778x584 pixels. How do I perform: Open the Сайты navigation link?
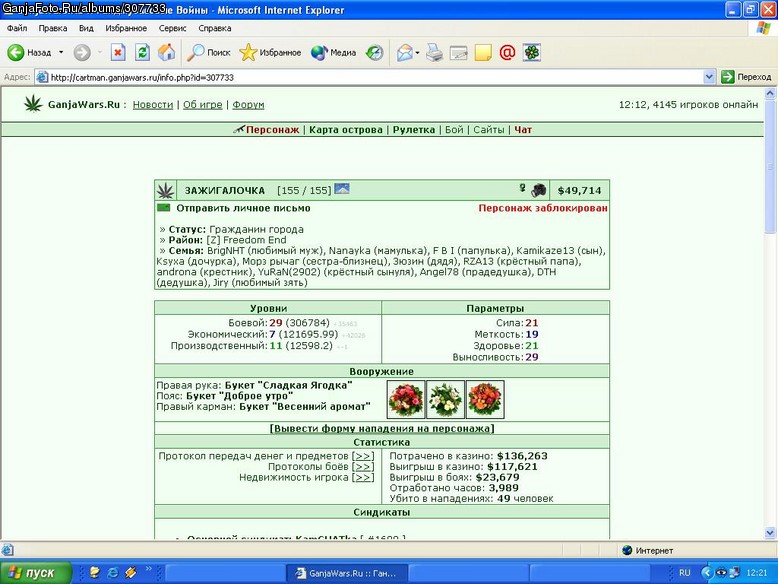489,130
